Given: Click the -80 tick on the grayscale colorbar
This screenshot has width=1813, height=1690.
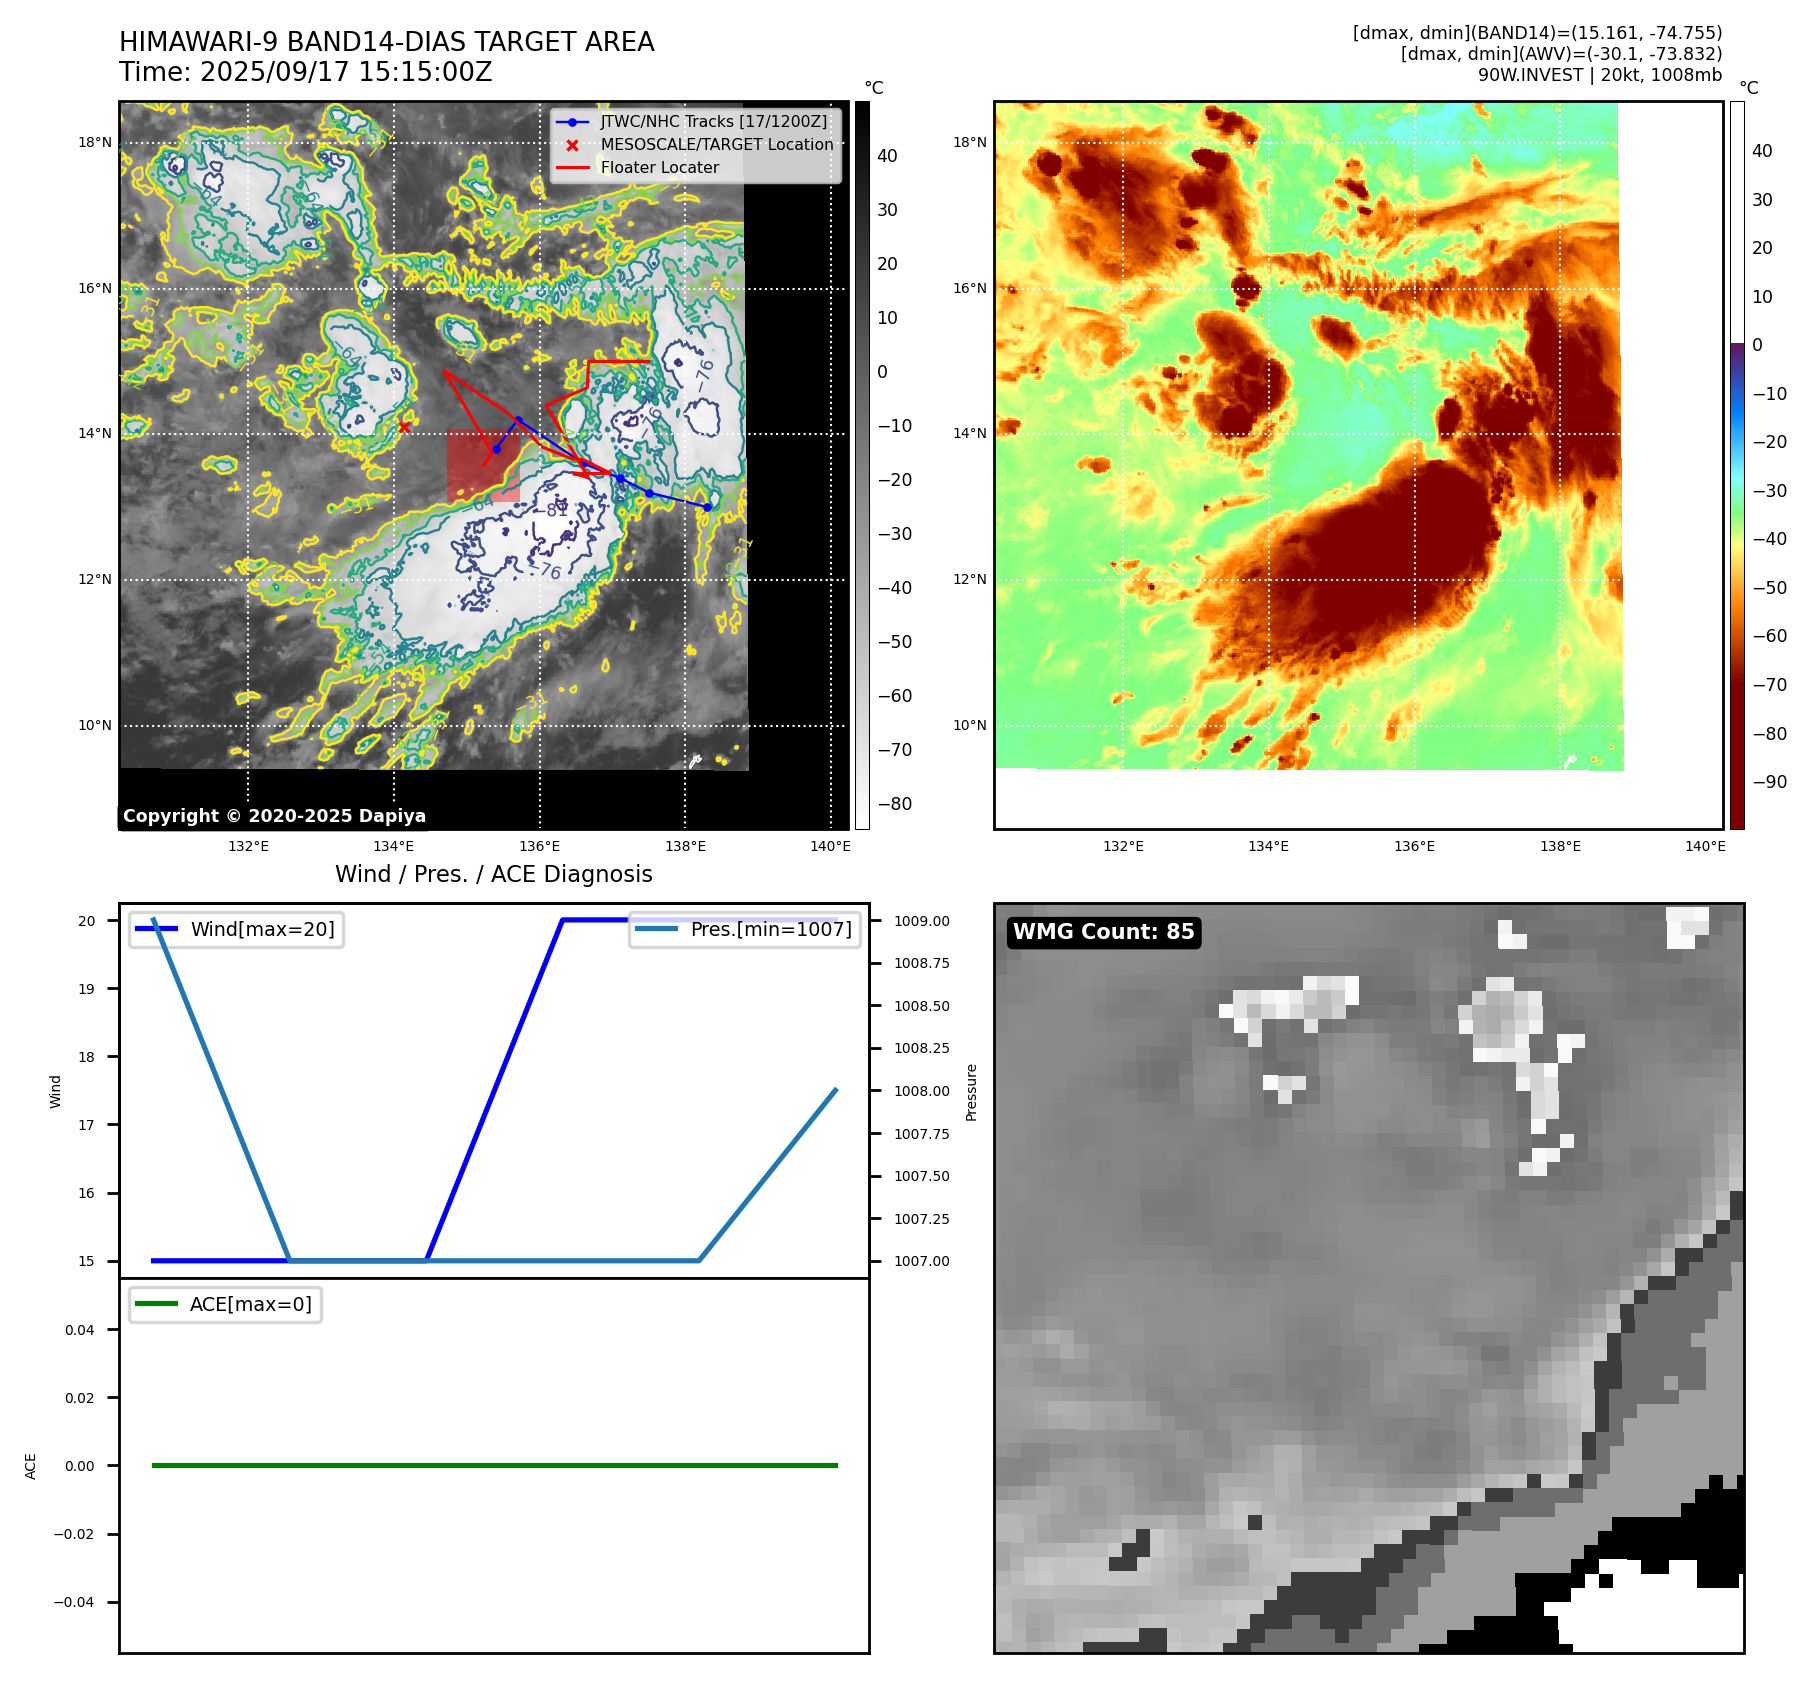Looking at the screenshot, I should click(894, 804).
